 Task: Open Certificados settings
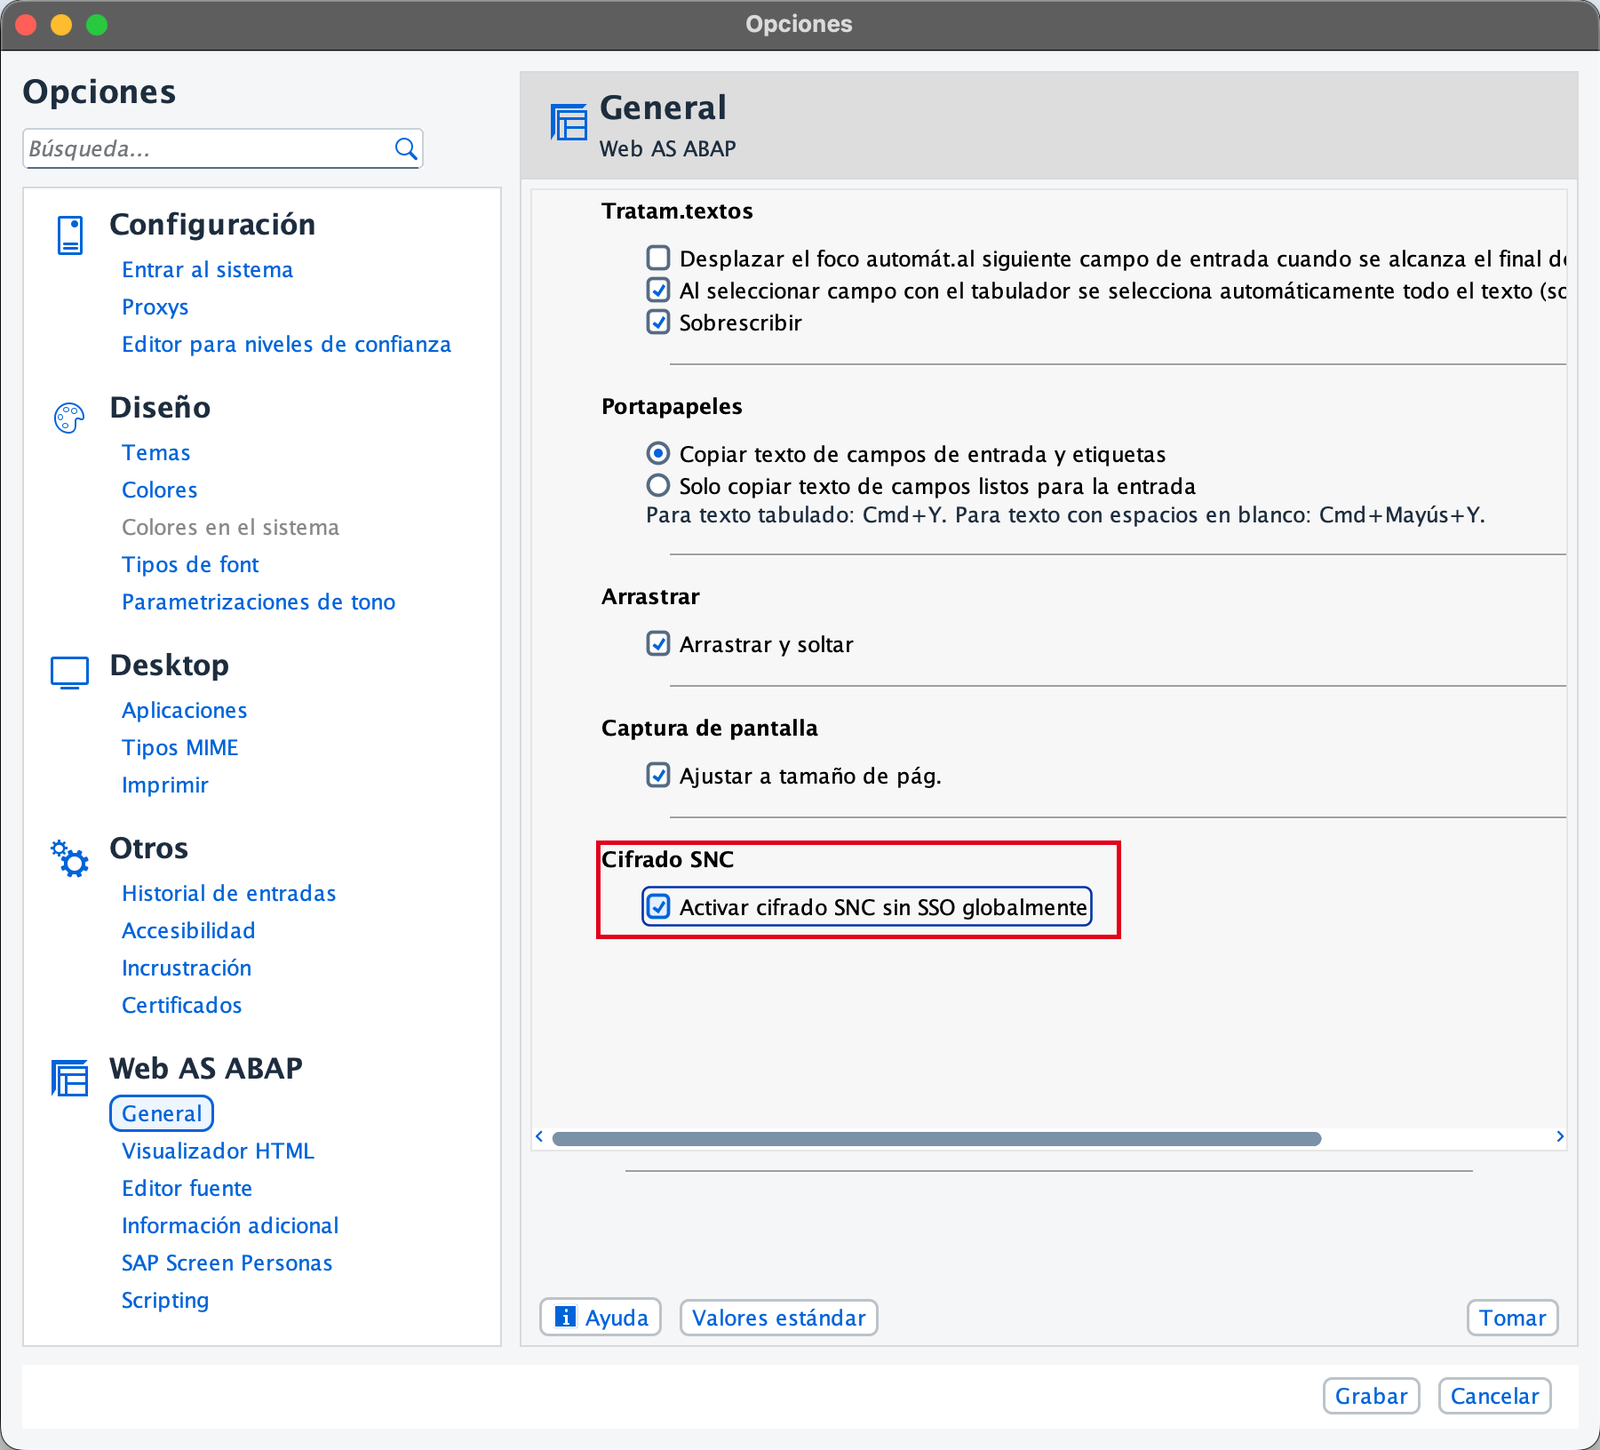[x=182, y=1005]
